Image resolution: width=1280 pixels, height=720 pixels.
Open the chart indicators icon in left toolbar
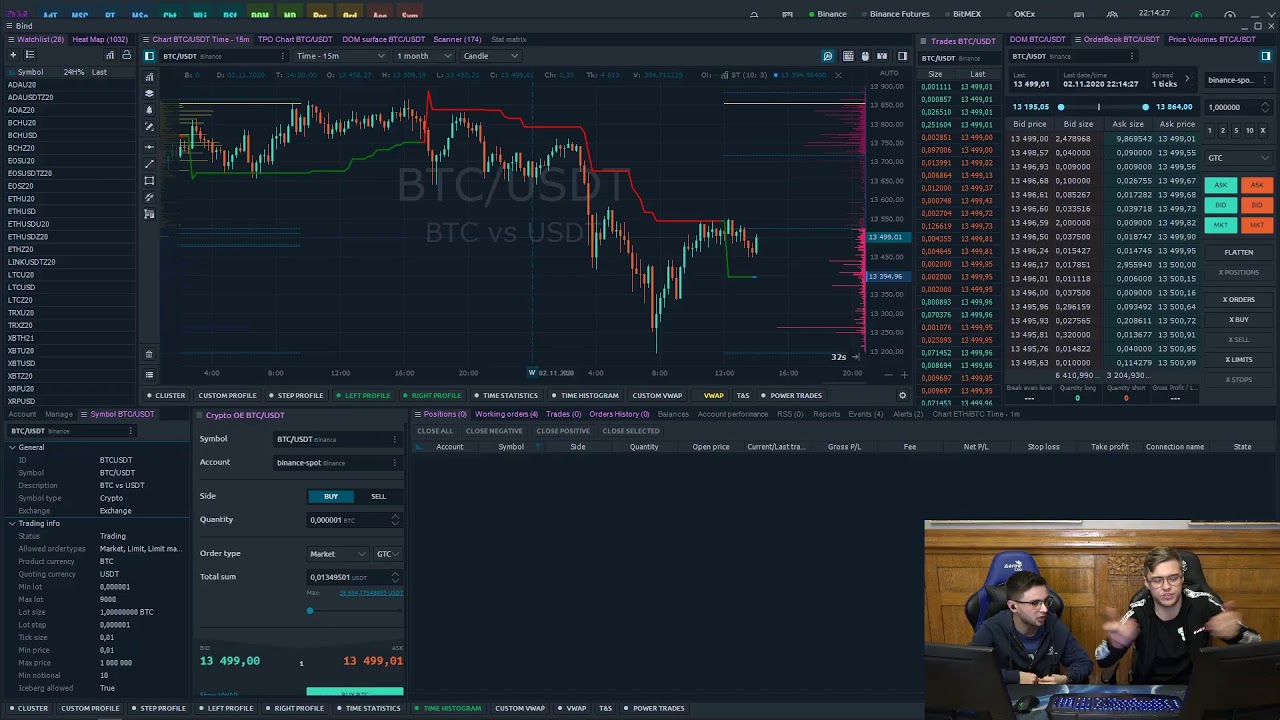pyautogui.click(x=149, y=77)
